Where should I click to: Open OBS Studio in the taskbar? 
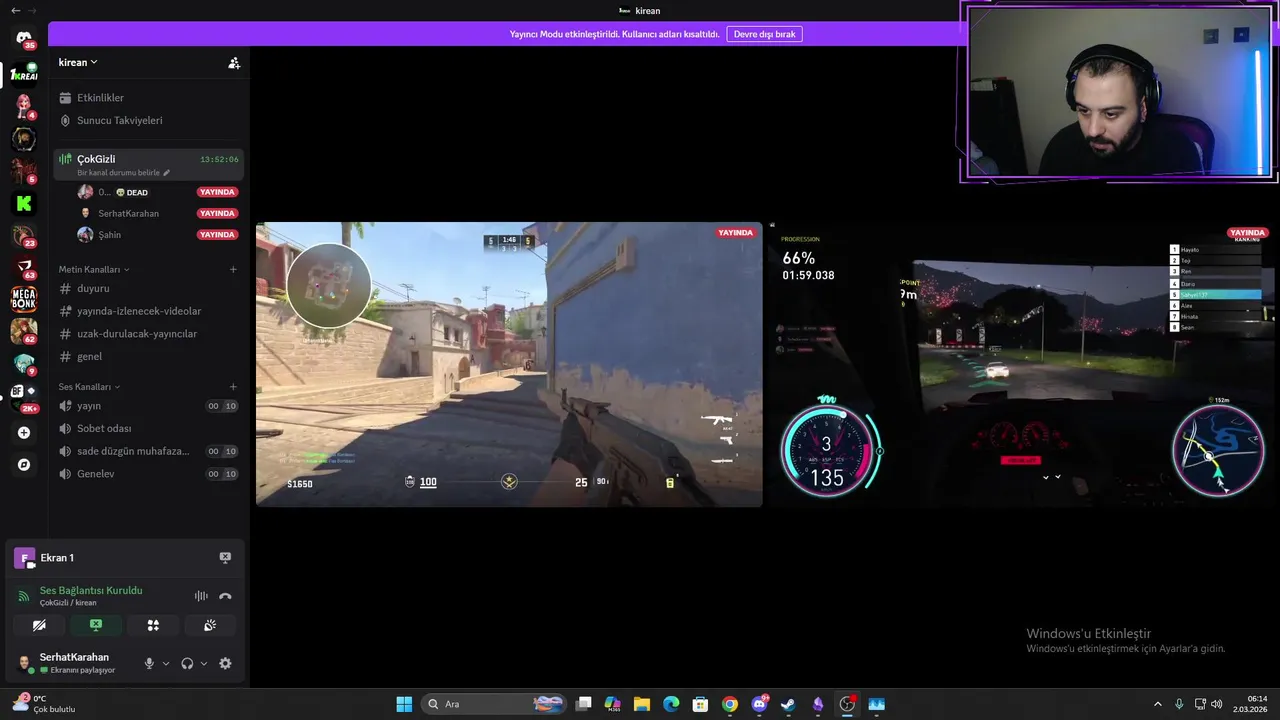(847, 704)
